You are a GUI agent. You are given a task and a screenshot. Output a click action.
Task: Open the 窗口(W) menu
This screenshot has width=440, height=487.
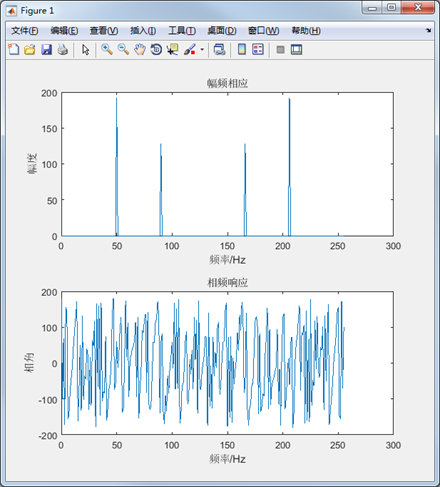[x=263, y=31]
